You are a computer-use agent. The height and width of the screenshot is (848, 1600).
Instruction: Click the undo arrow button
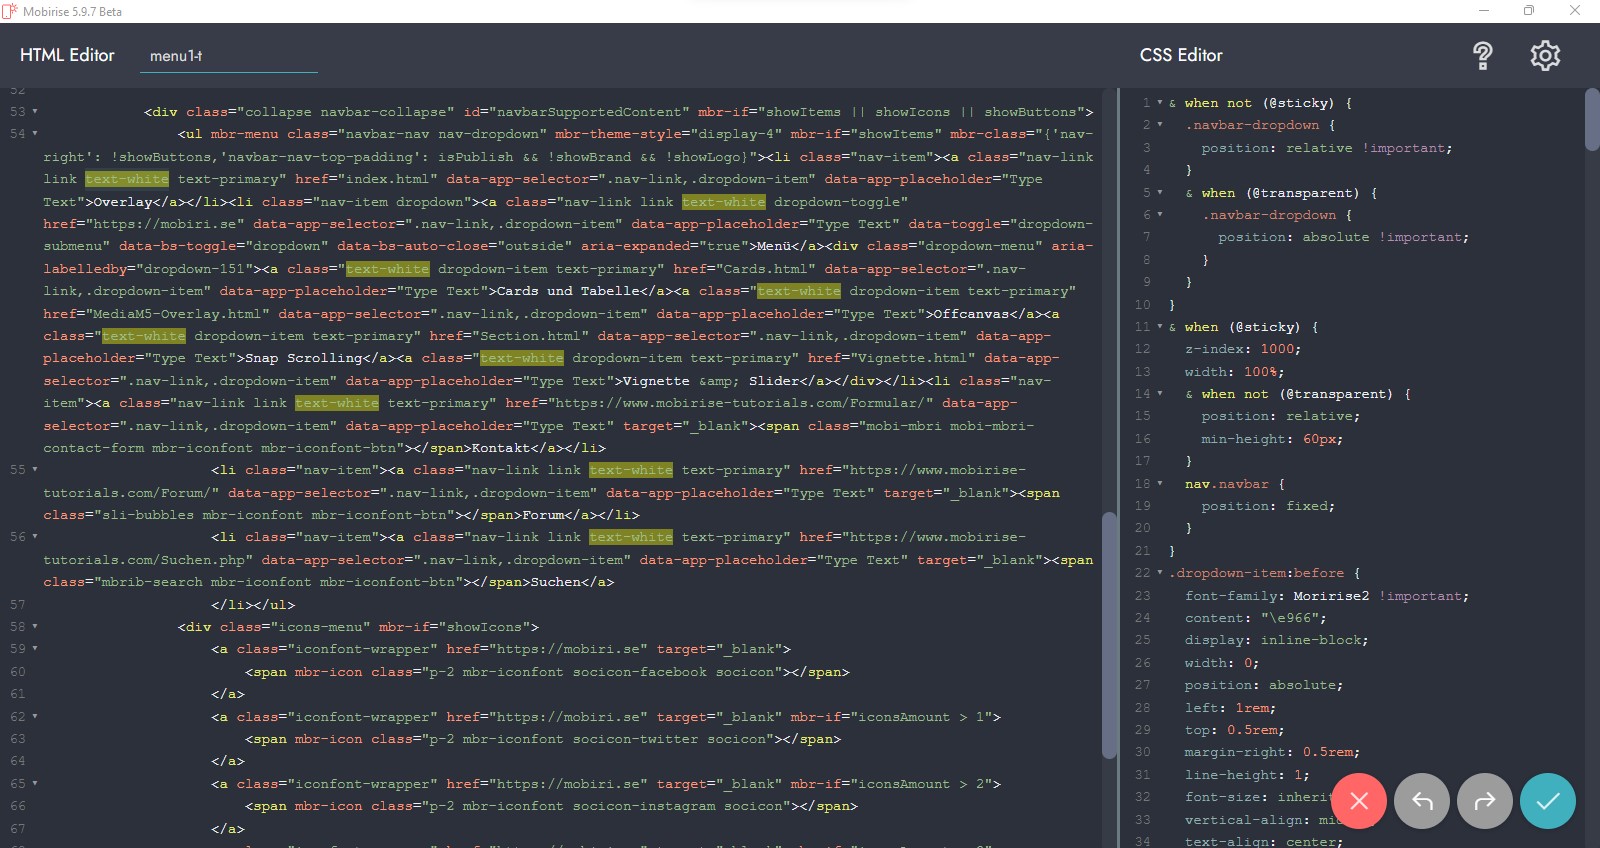(x=1421, y=801)
